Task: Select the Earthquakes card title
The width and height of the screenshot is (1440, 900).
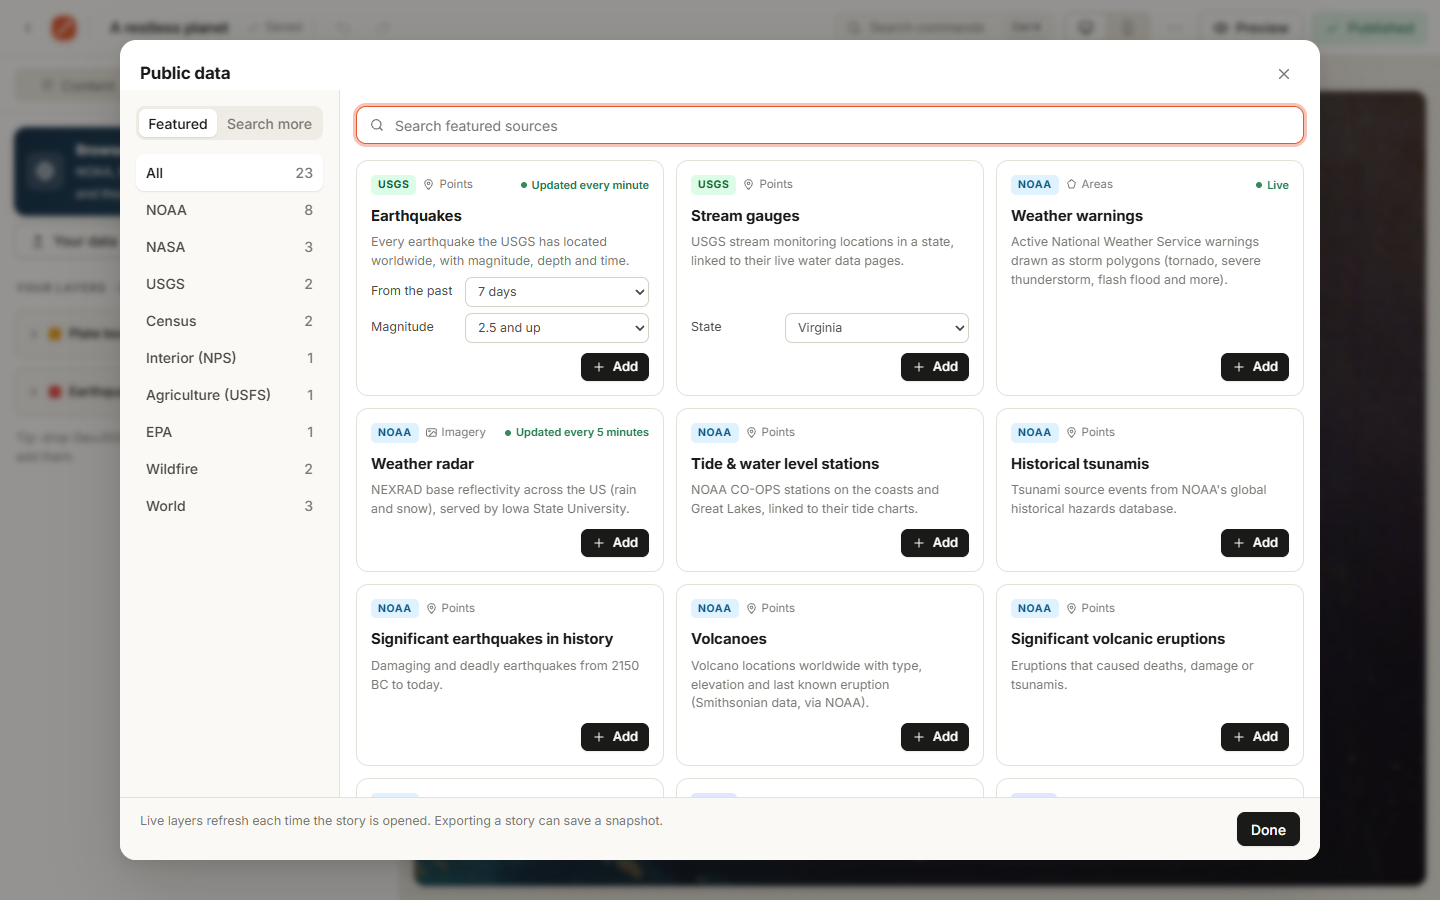Action: [x=416, y=216]
